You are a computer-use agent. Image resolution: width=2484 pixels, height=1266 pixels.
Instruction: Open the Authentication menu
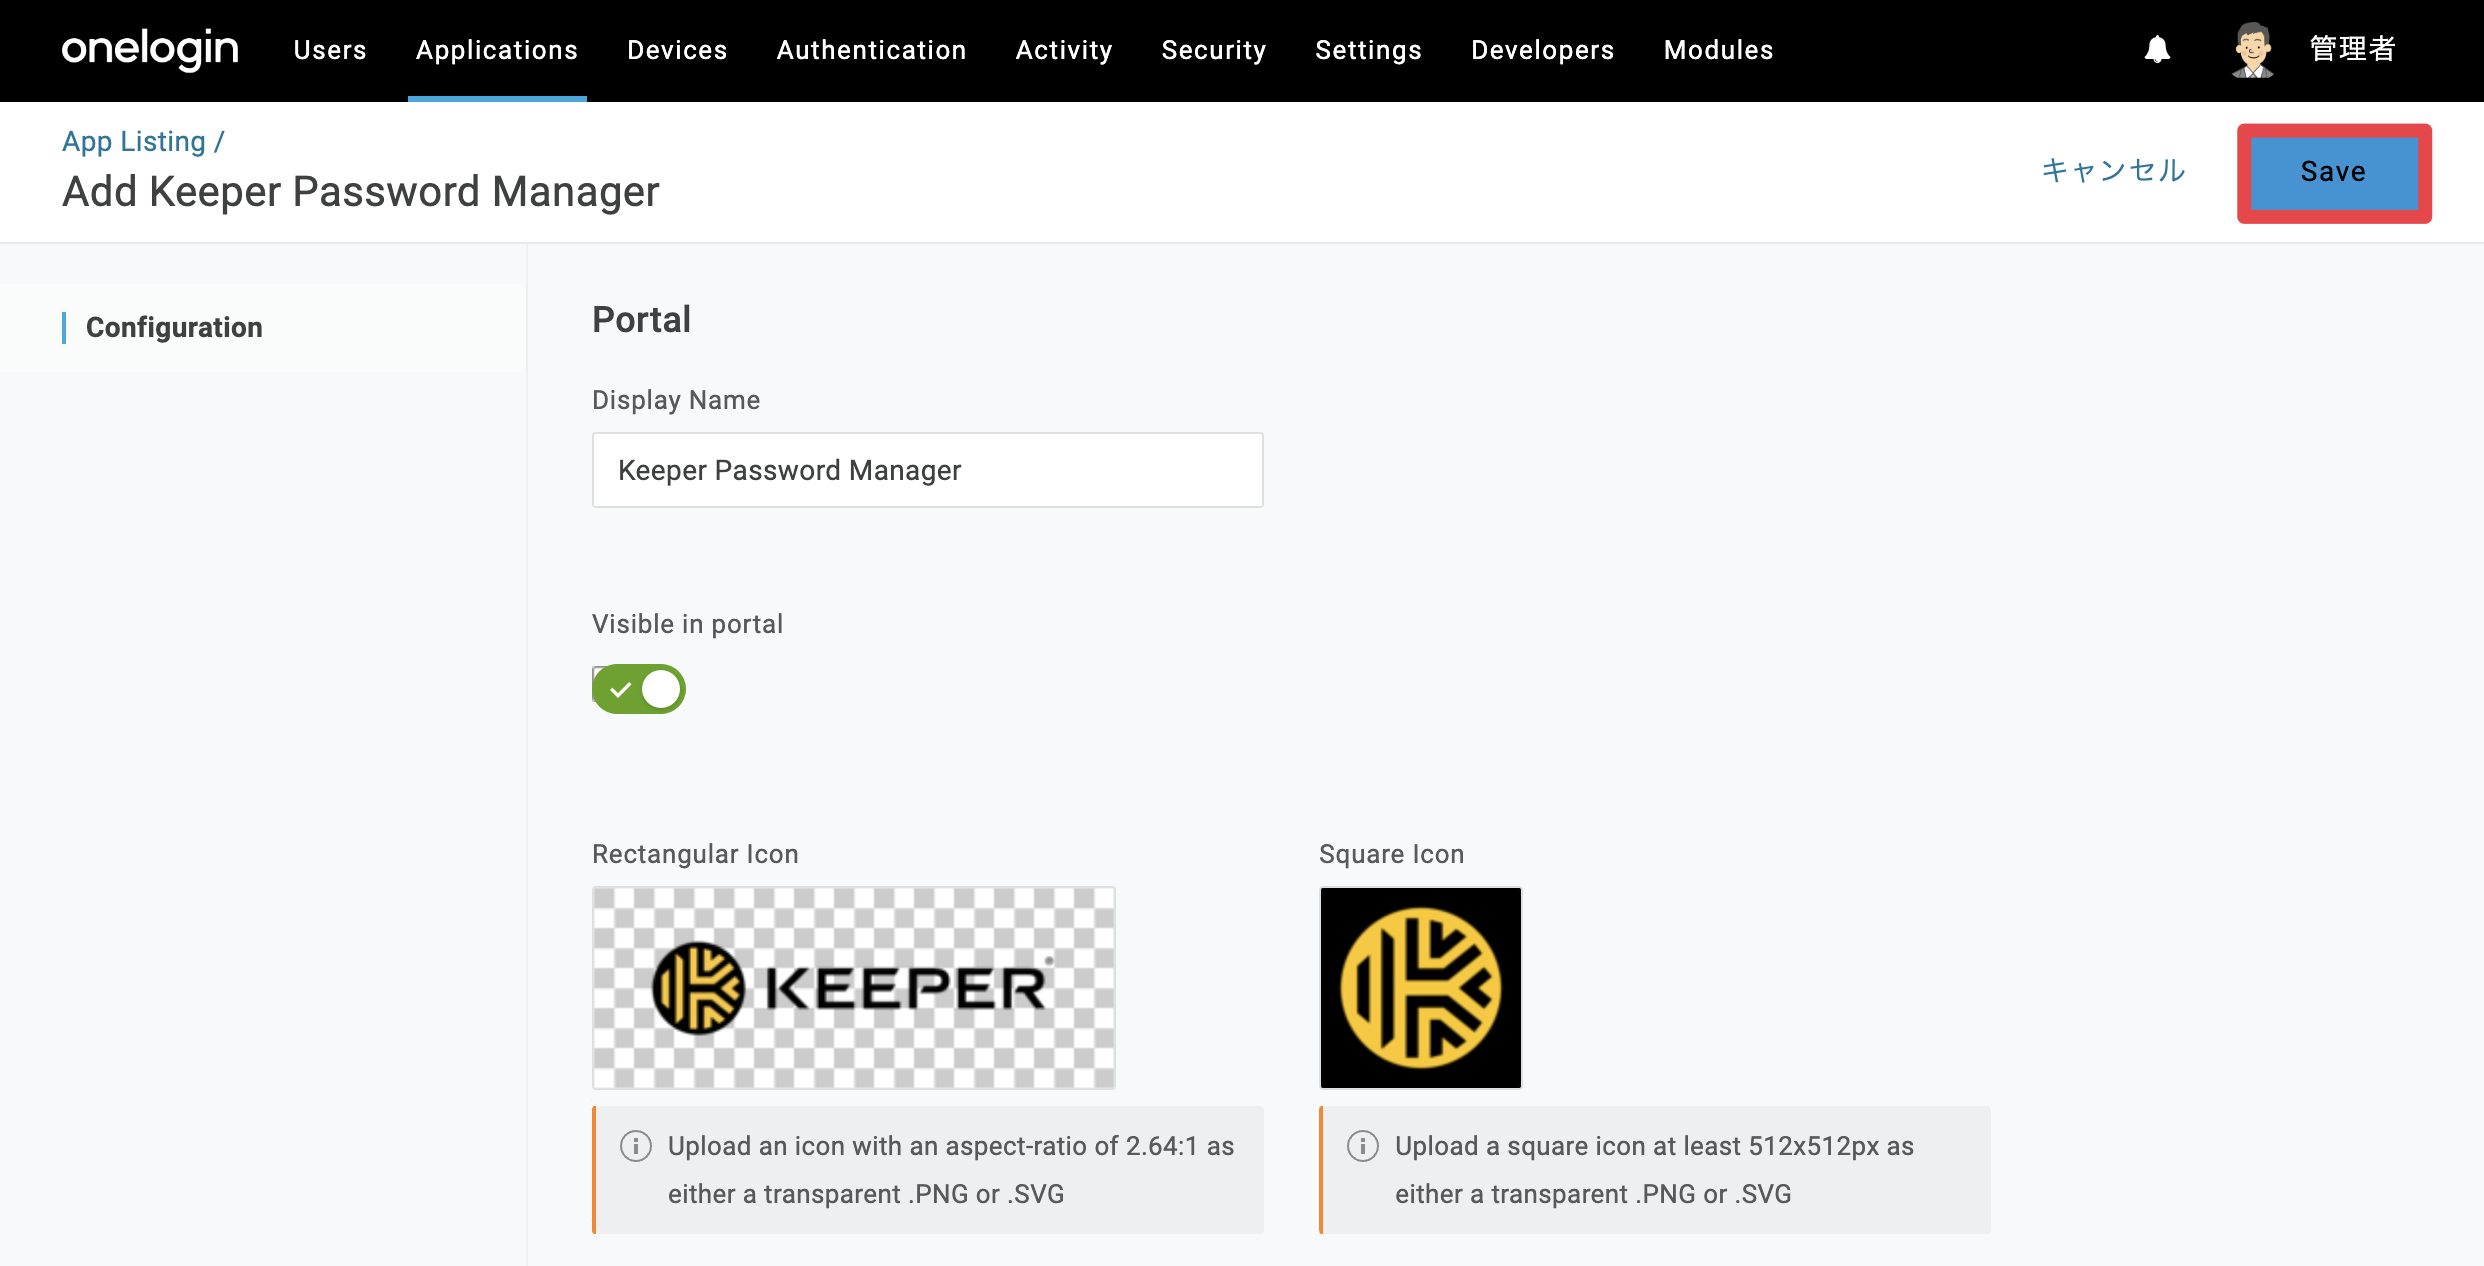pyautogui.click(x=871, y=50)
